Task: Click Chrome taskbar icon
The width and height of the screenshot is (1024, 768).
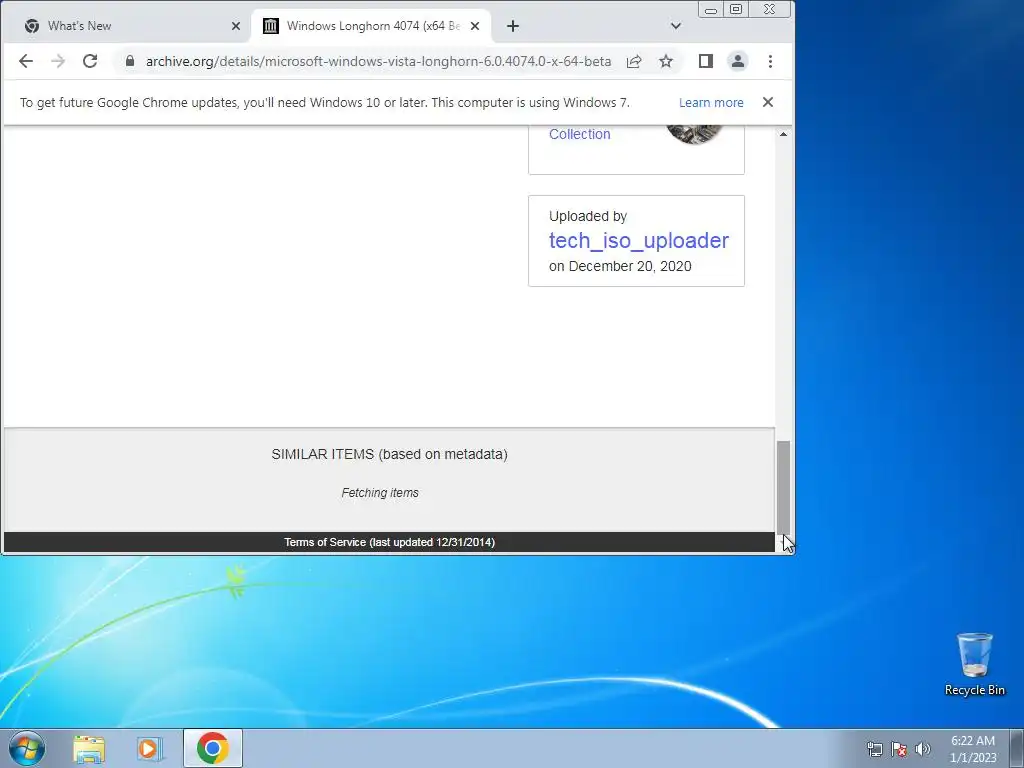Action: click(212, 748)
